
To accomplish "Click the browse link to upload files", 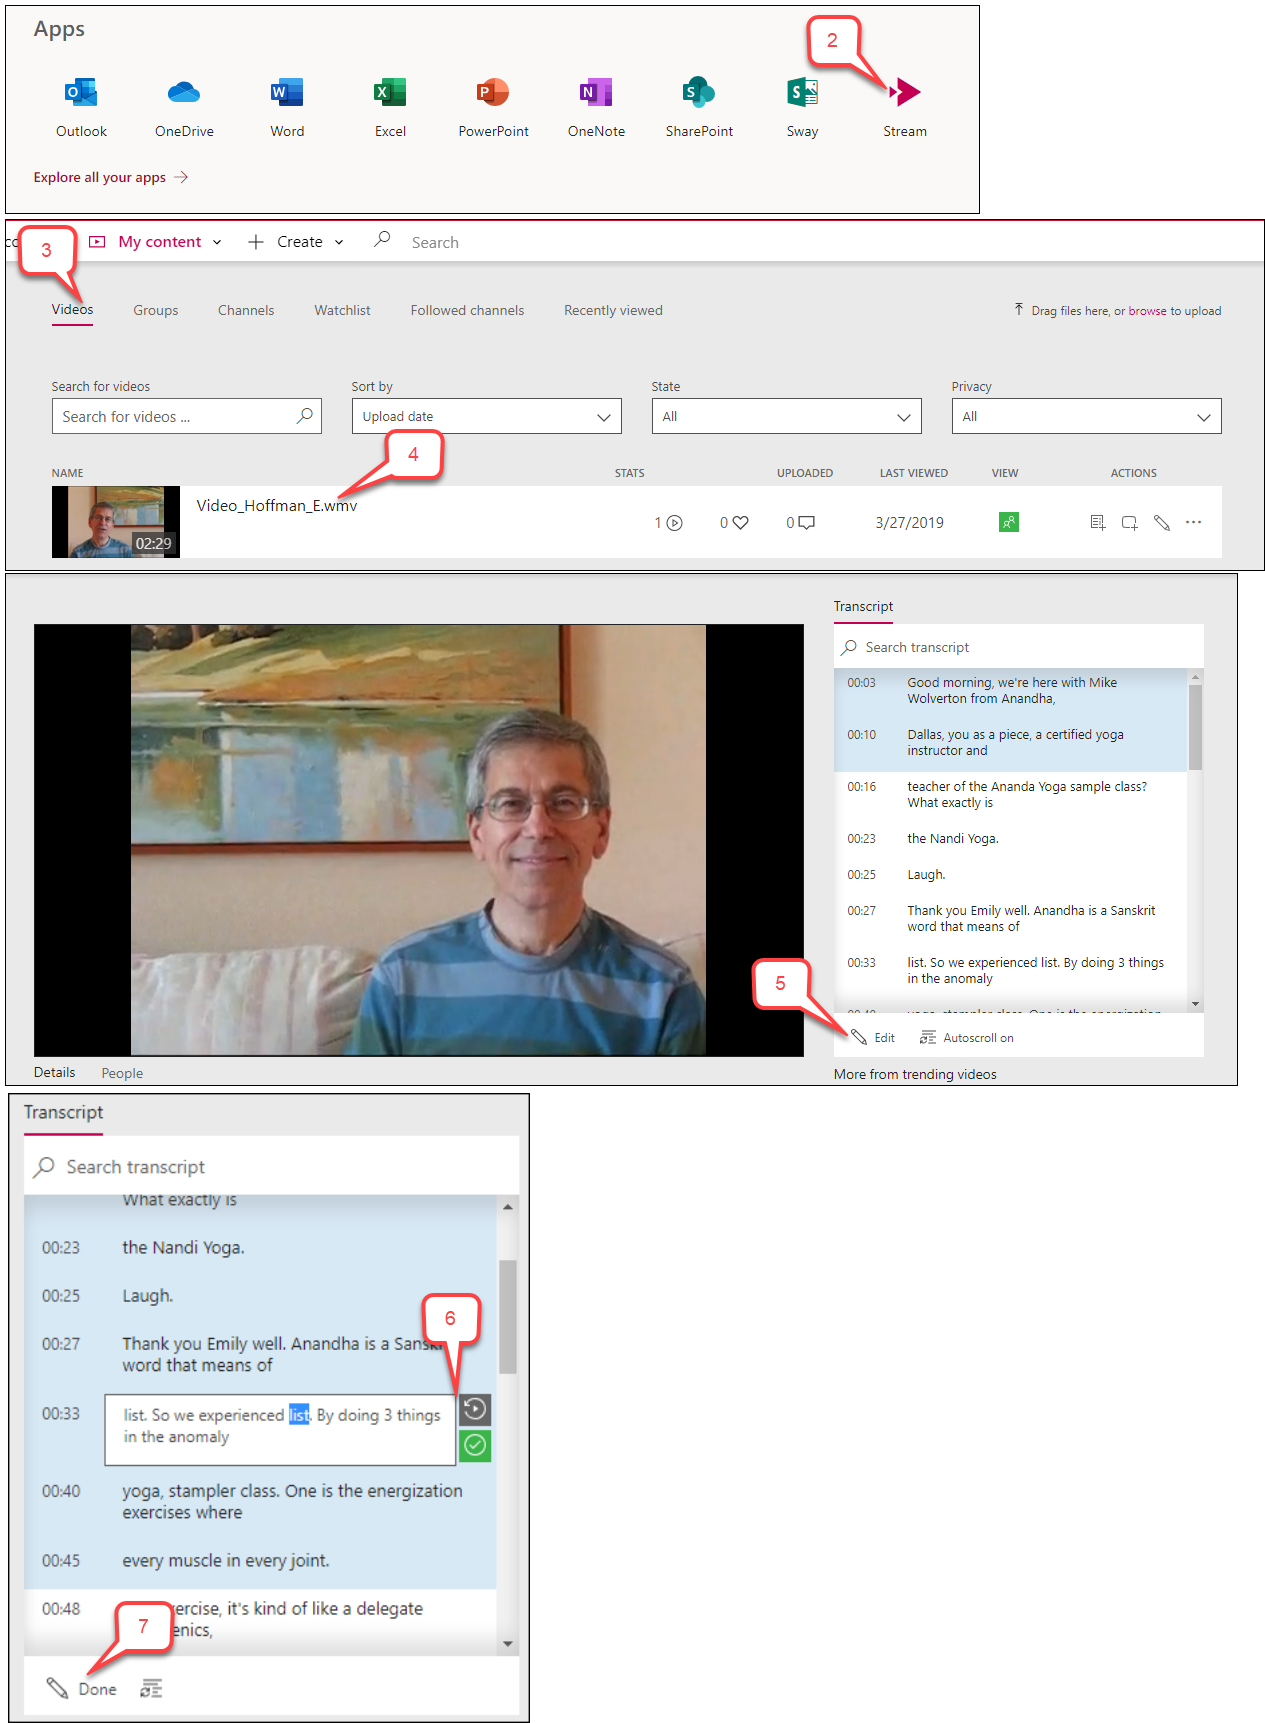I will point(1147,311).
